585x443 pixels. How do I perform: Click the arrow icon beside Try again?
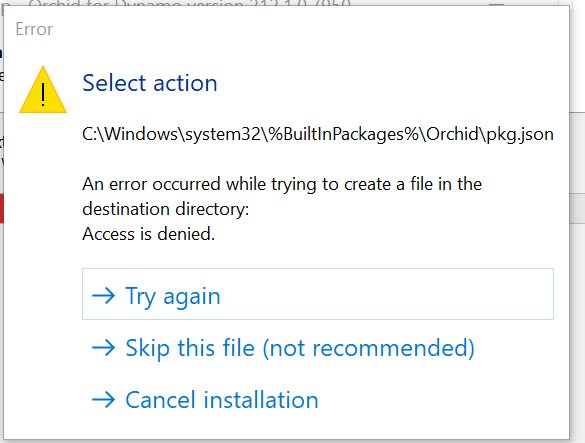click(x=103, y=296)
